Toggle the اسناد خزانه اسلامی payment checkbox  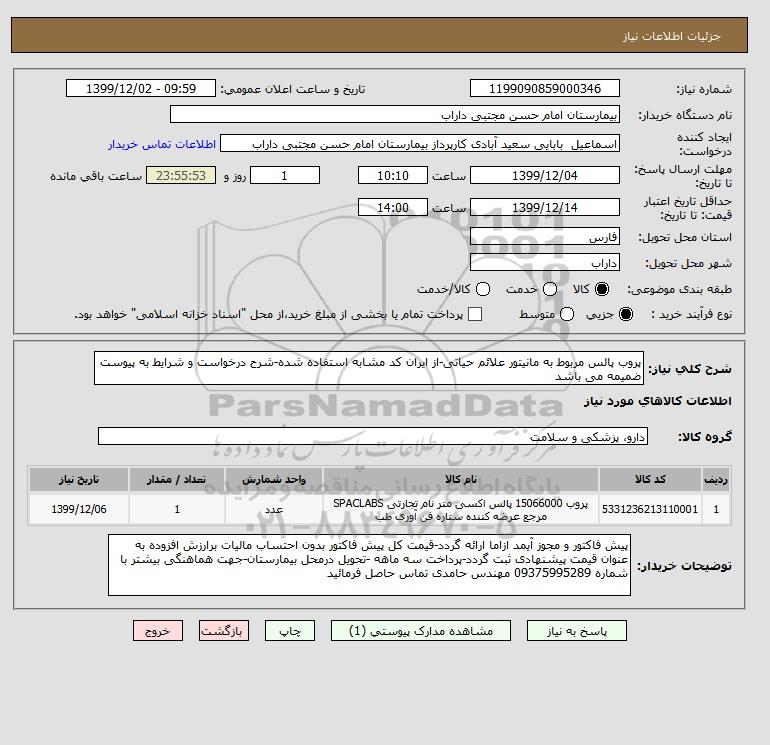coord(475,314)
